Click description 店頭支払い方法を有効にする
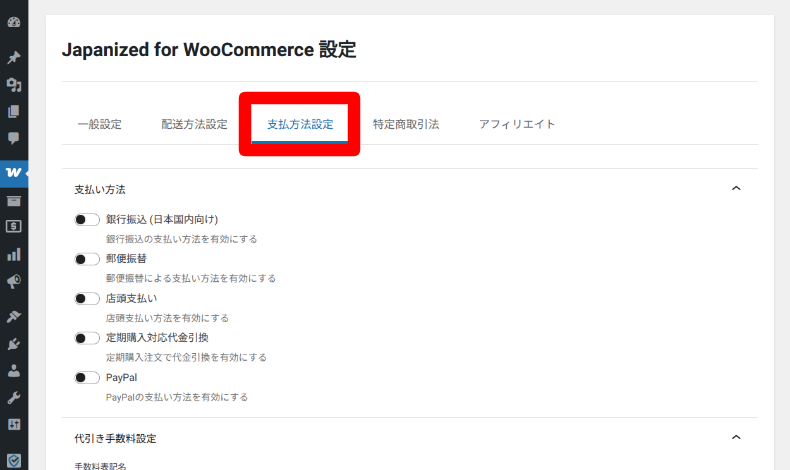This screenshot has height=470, width=790. (x=167, y=318)
